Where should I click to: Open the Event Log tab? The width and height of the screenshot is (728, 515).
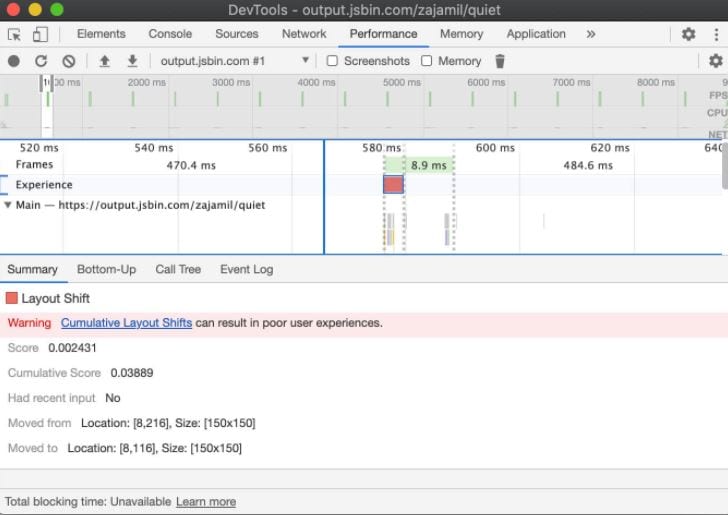point(247,269)
